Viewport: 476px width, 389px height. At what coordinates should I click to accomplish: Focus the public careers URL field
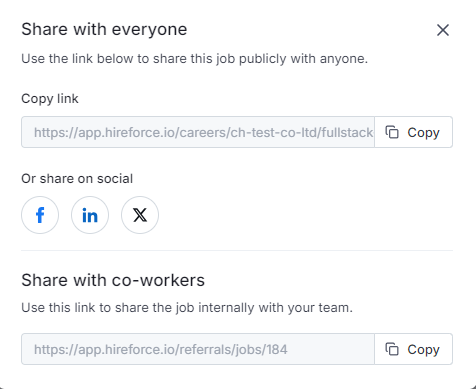[198, 132]
